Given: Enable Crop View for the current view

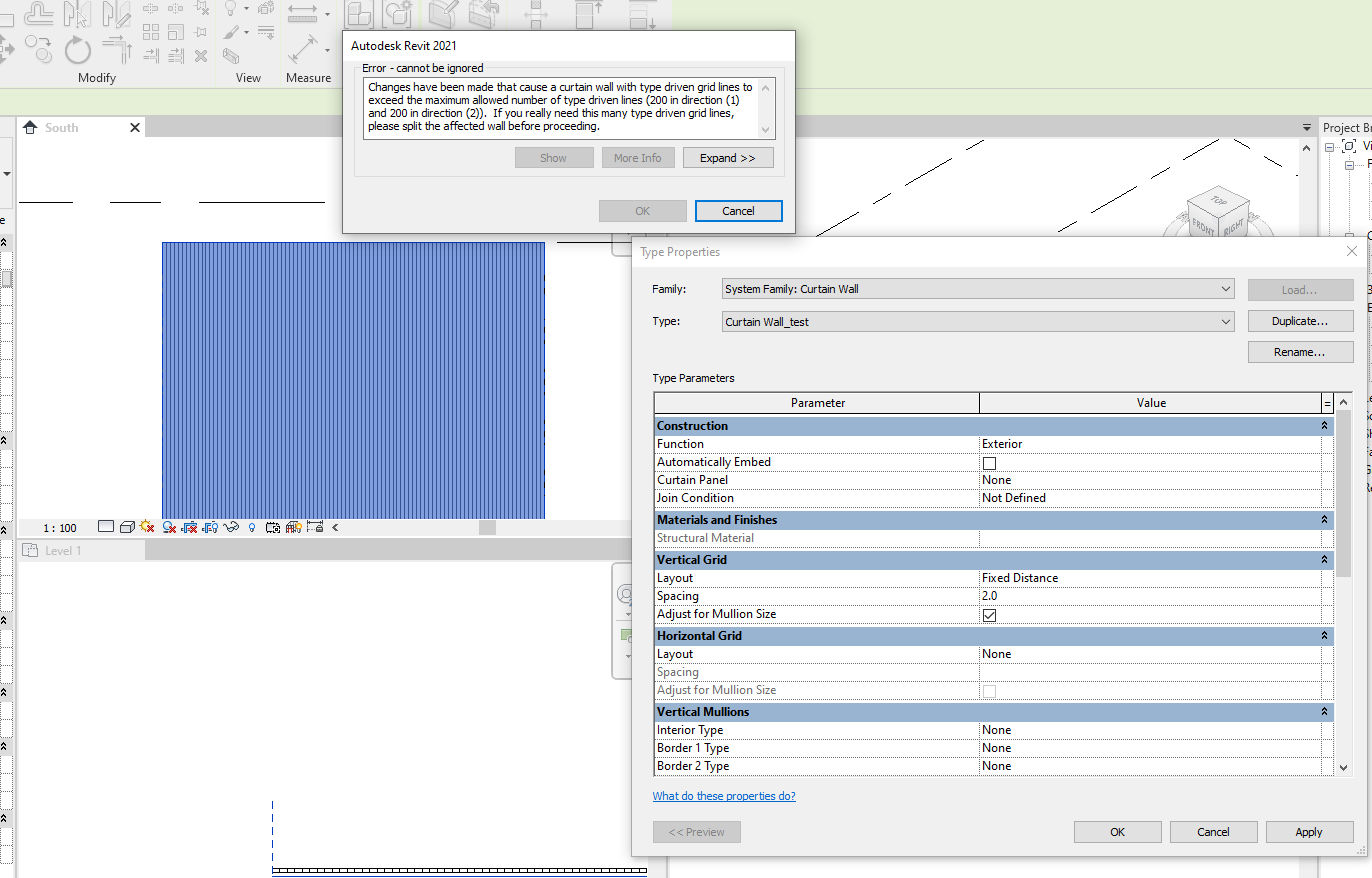Looking at the screenshot, I should [191, 527].
